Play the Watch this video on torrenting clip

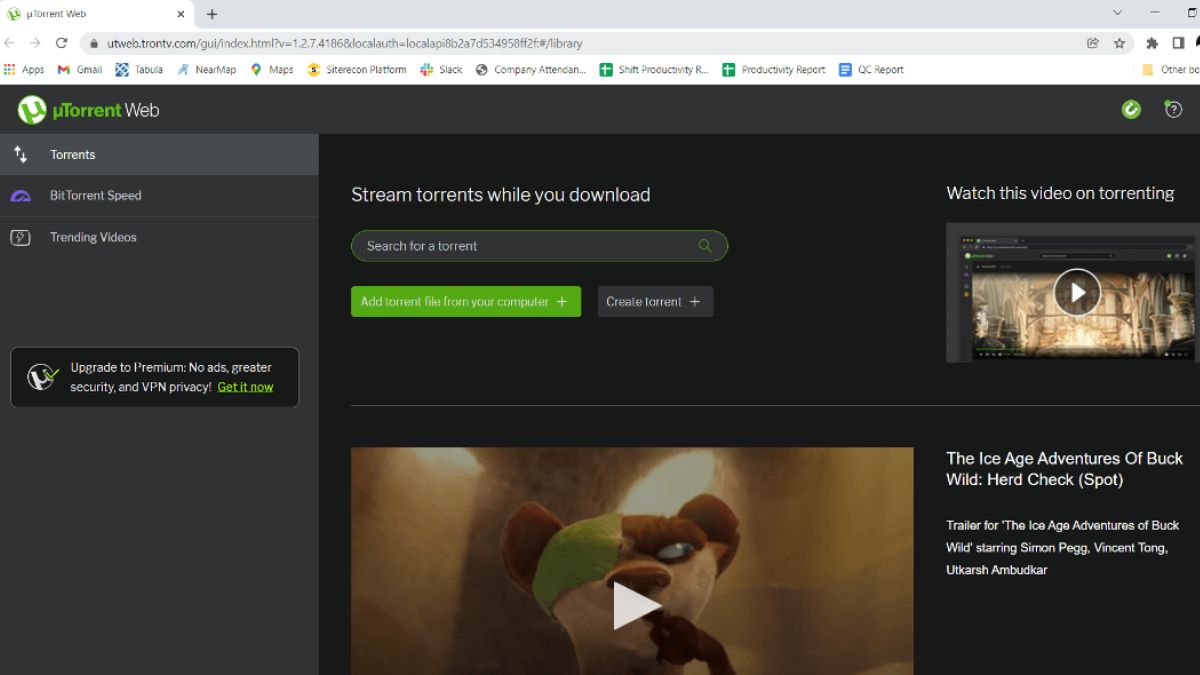click(1077, 292)
